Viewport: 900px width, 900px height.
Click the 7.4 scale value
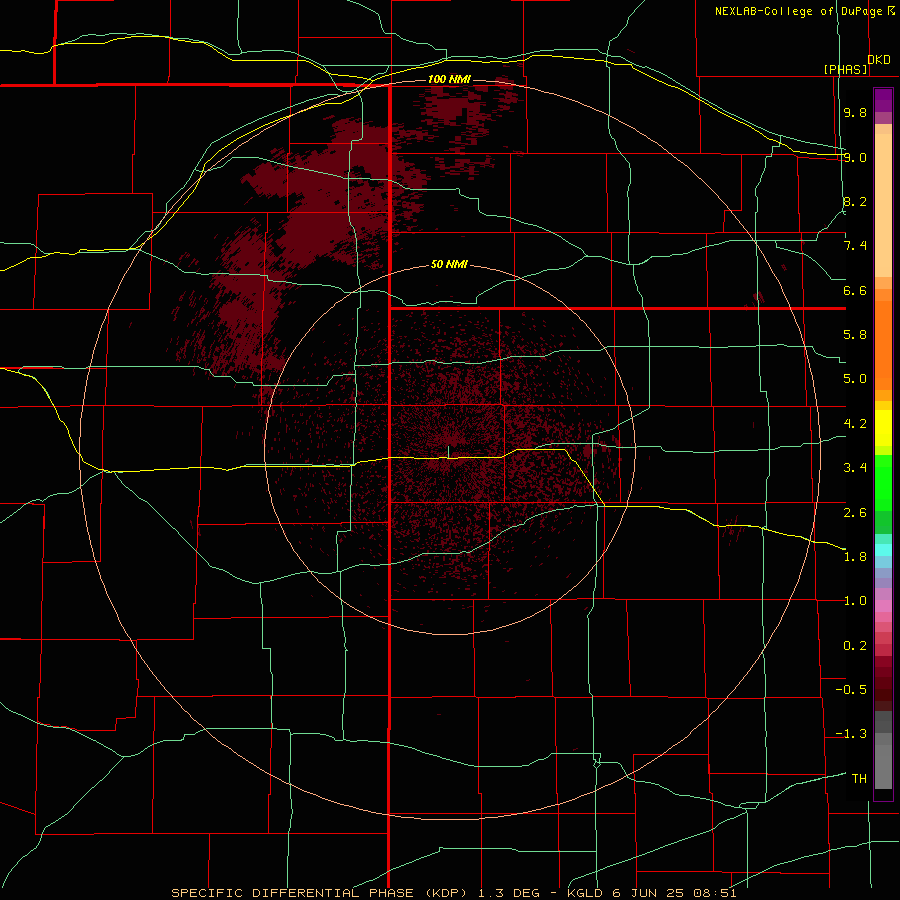tap(855, 246)
